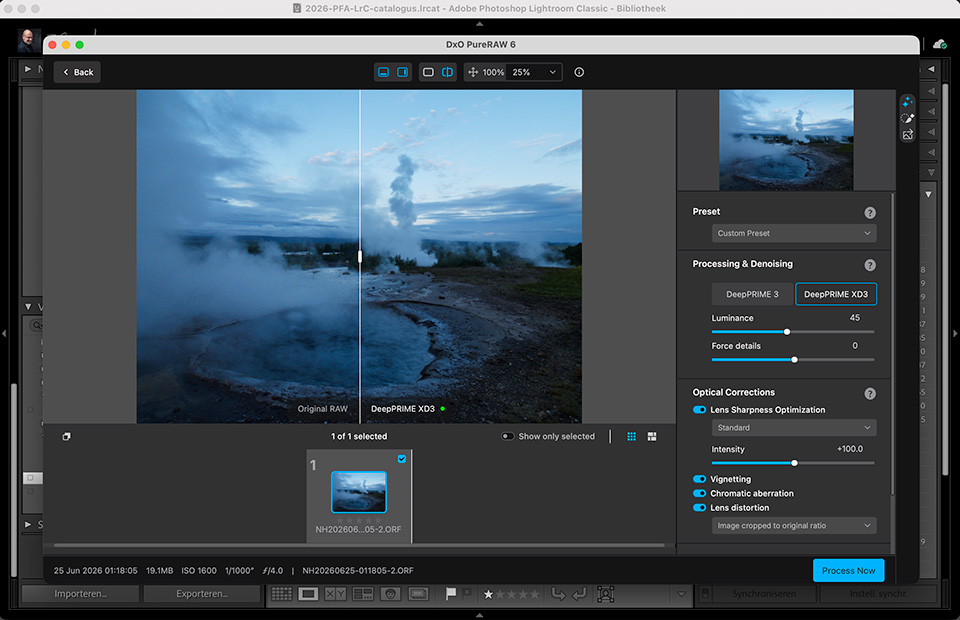This screenshot has height=620, width=960.
Task: Set one star rating in Lightroom toolbar
Action: (x=488, y=594)
